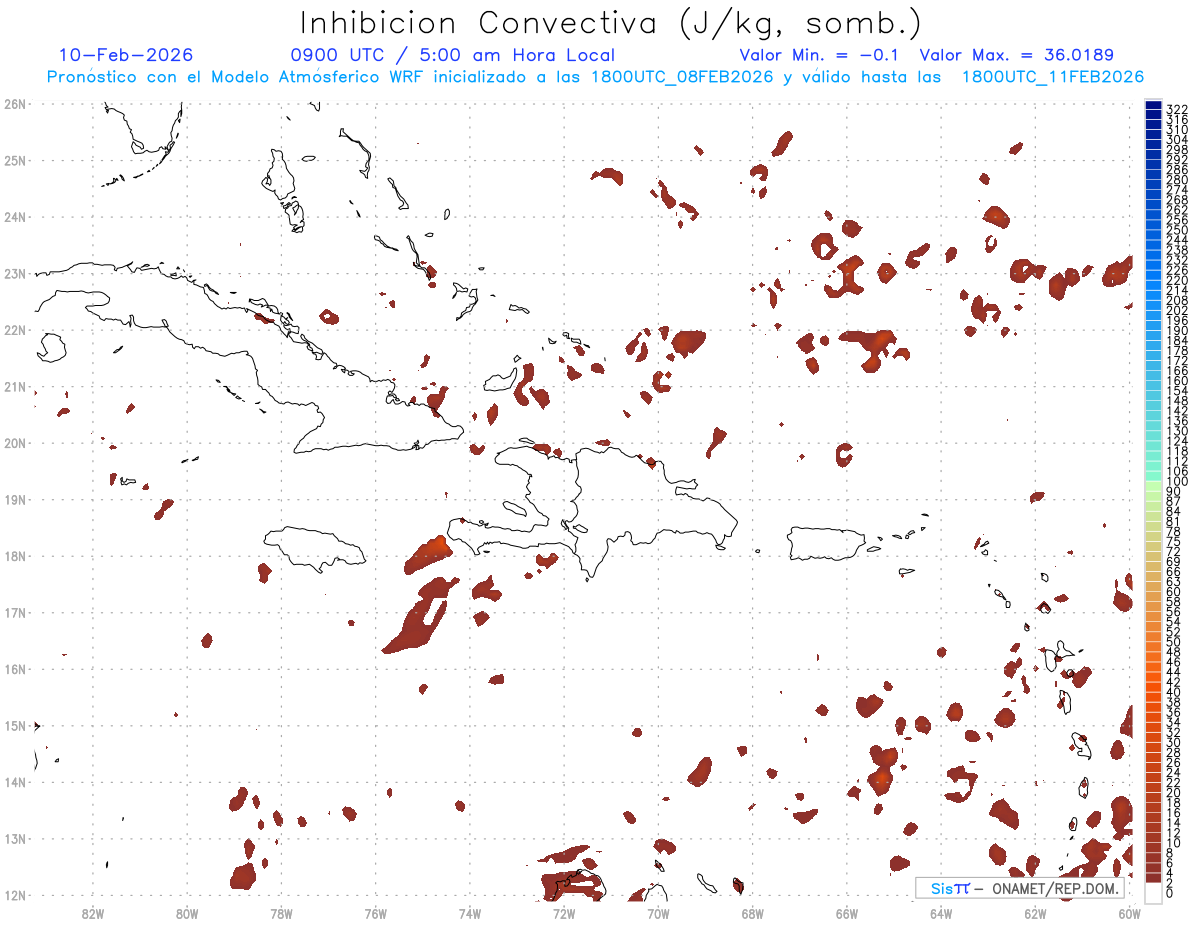Screen dimensions: 1200x927
Task: Click the 26N latitude label
Action: coord(15,104)
